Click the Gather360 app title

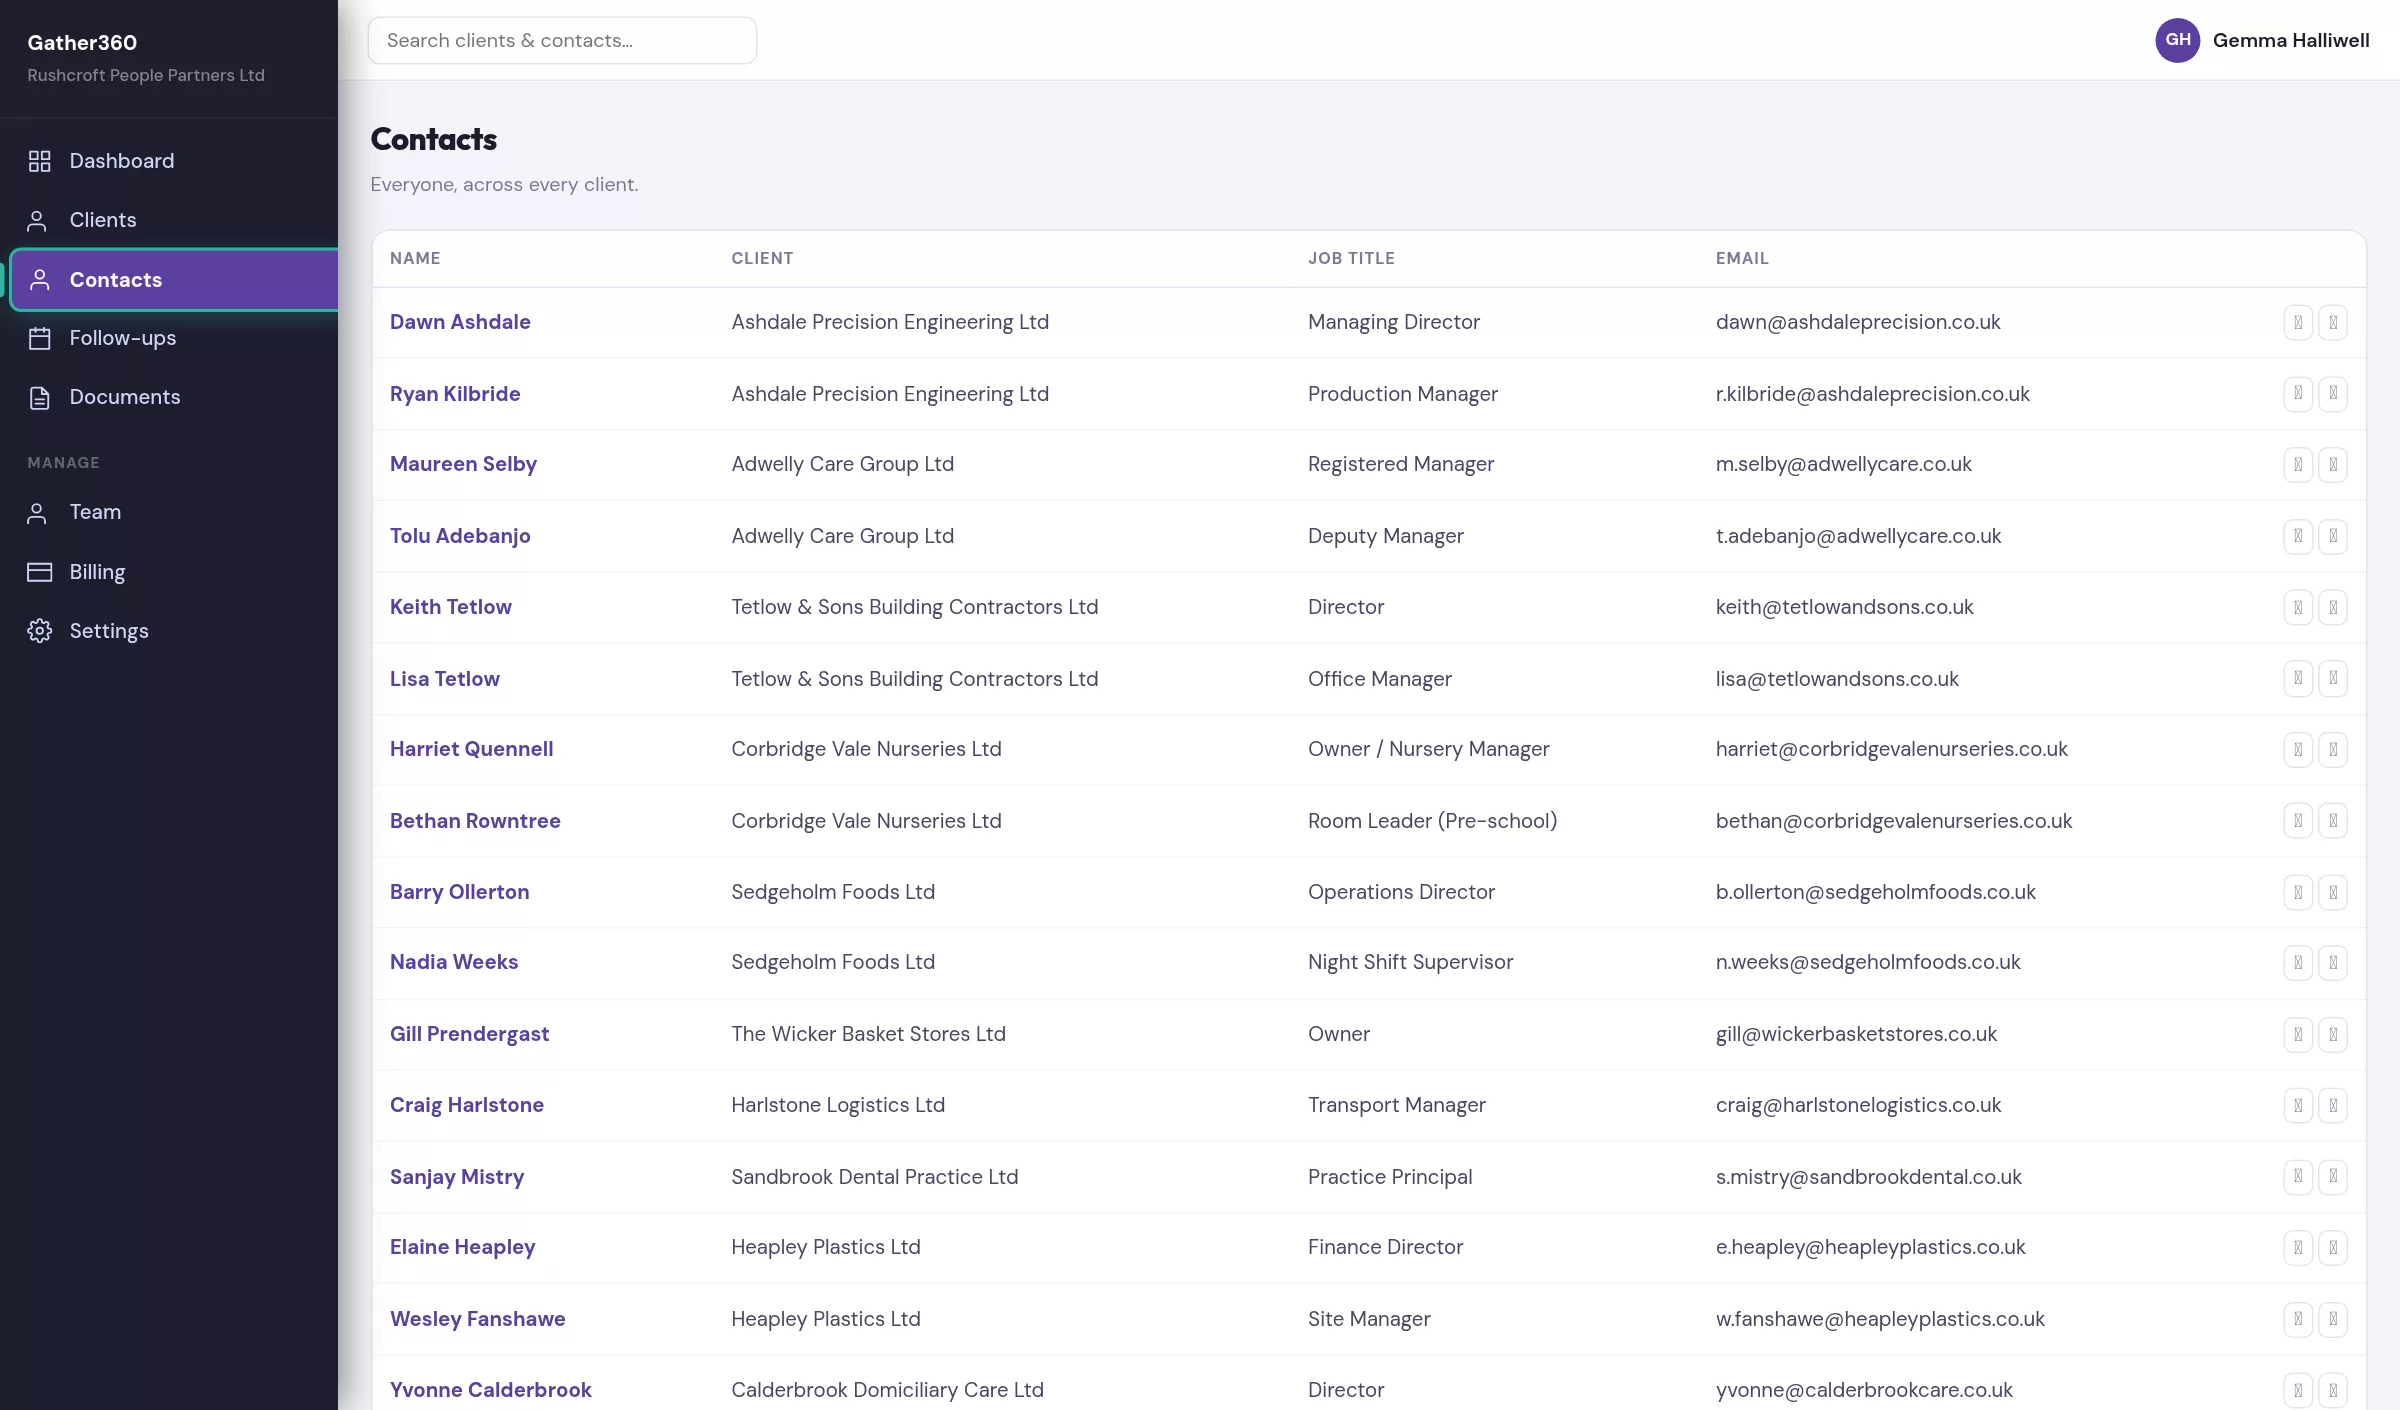[x=82, y=43]
